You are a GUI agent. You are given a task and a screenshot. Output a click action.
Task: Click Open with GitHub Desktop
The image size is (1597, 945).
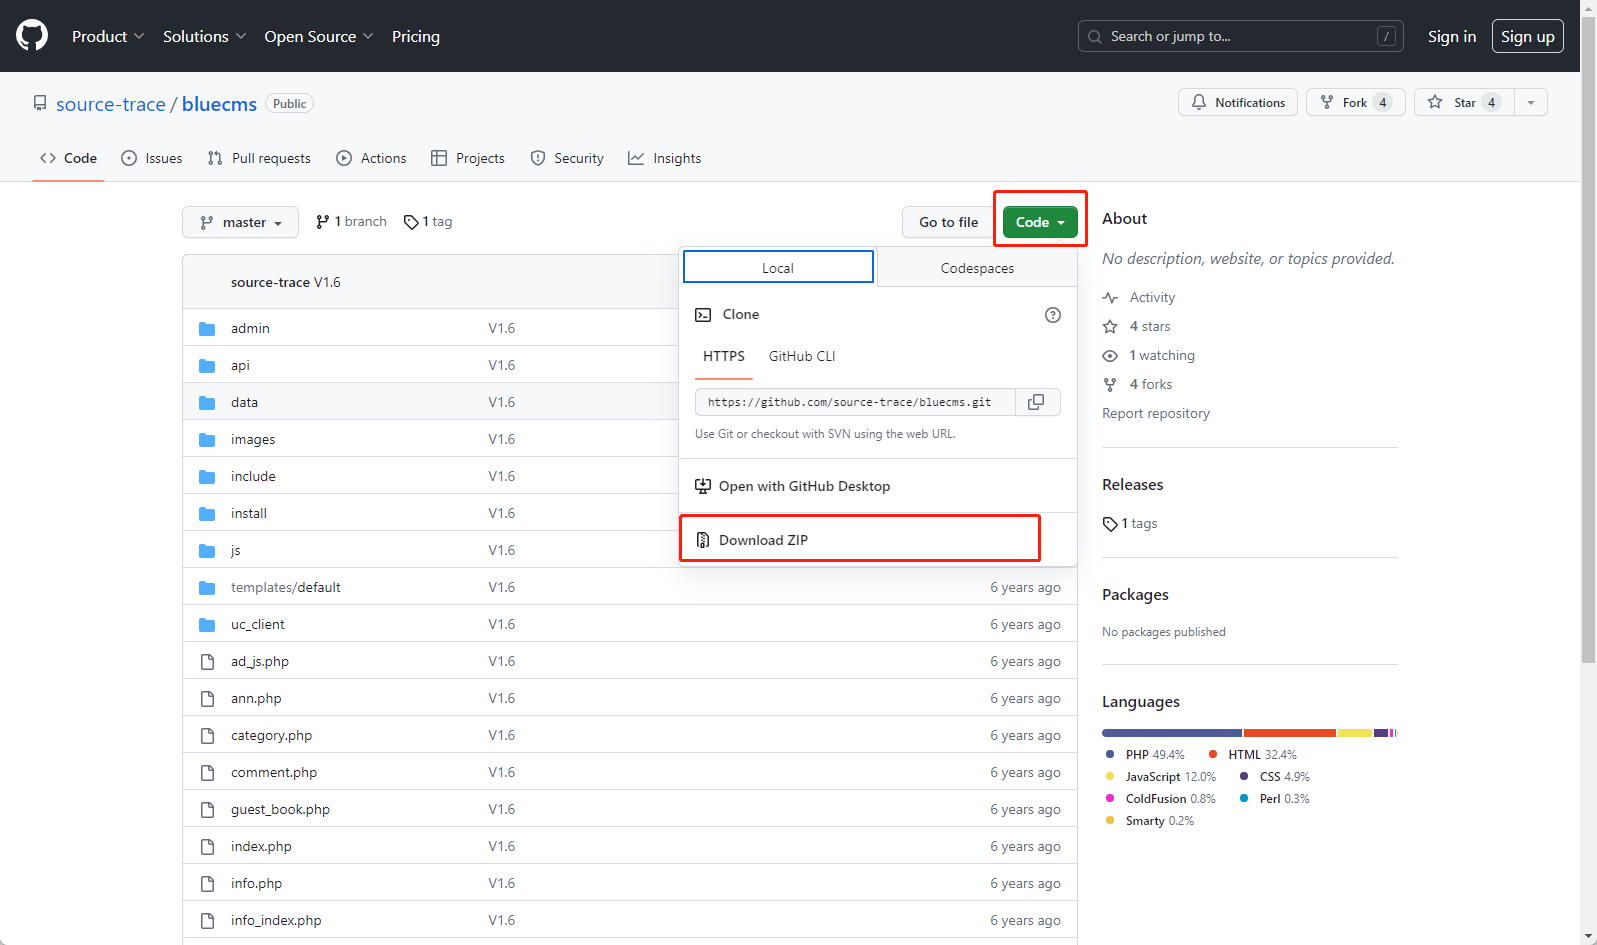[x=878, y=486]
